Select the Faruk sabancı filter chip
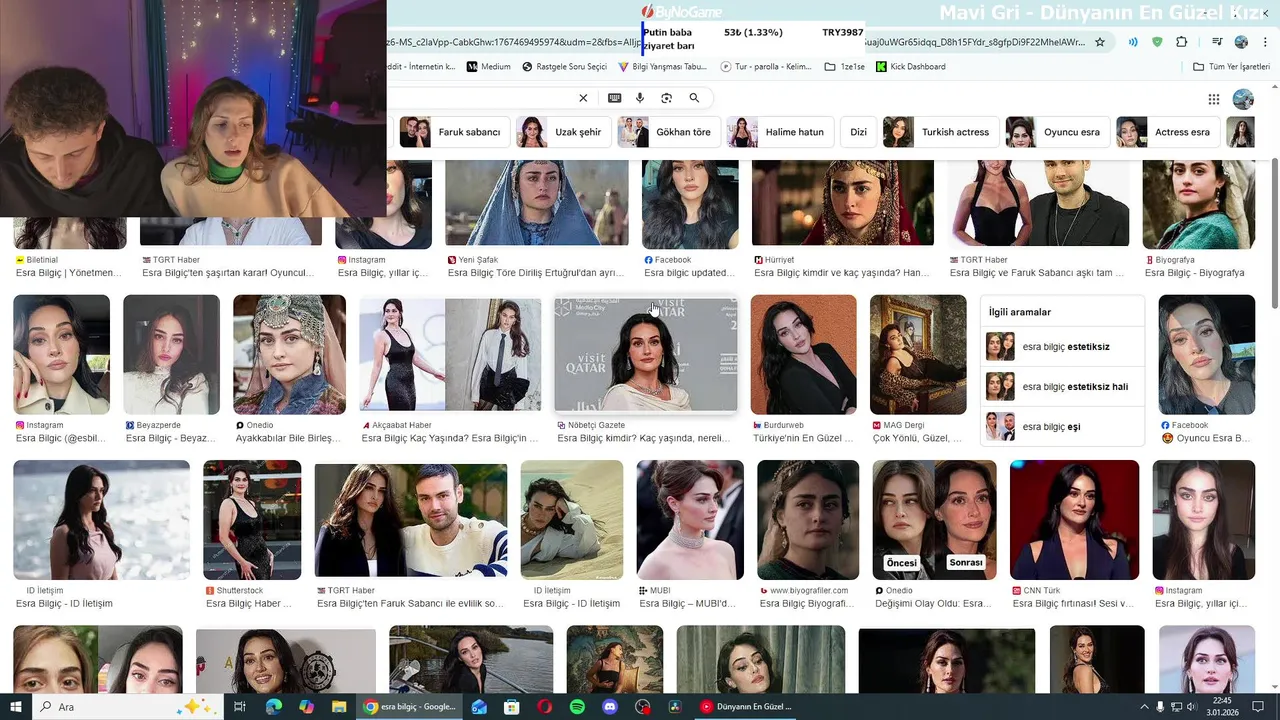The width and height of the screenshot is (1280, 720). click(455, 132)
